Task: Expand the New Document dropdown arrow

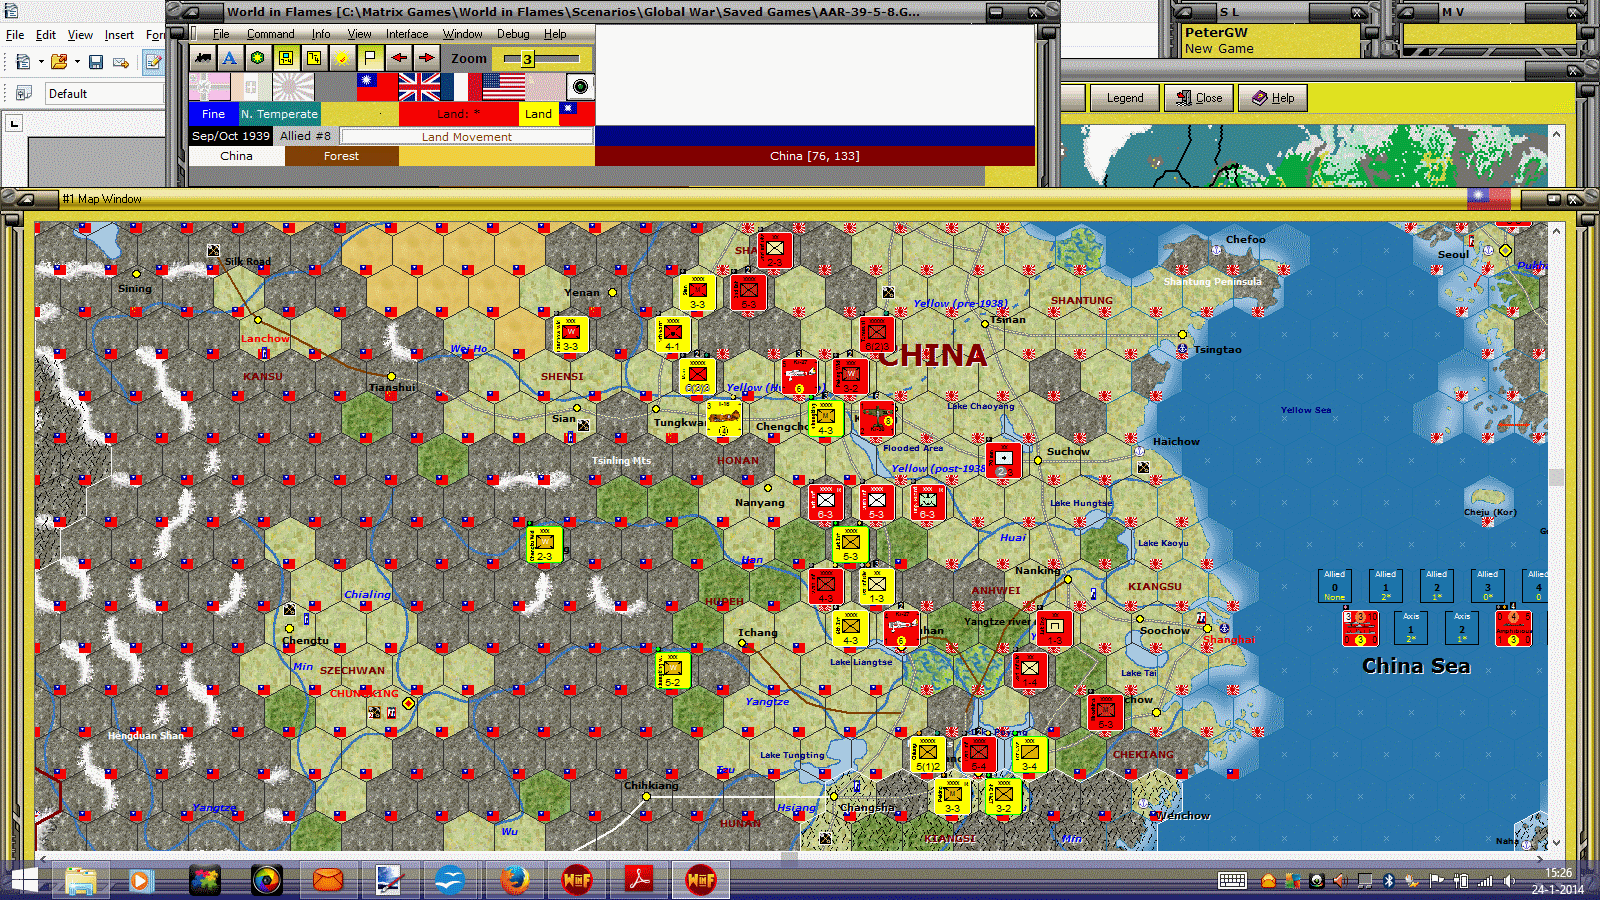Action: 41,61
